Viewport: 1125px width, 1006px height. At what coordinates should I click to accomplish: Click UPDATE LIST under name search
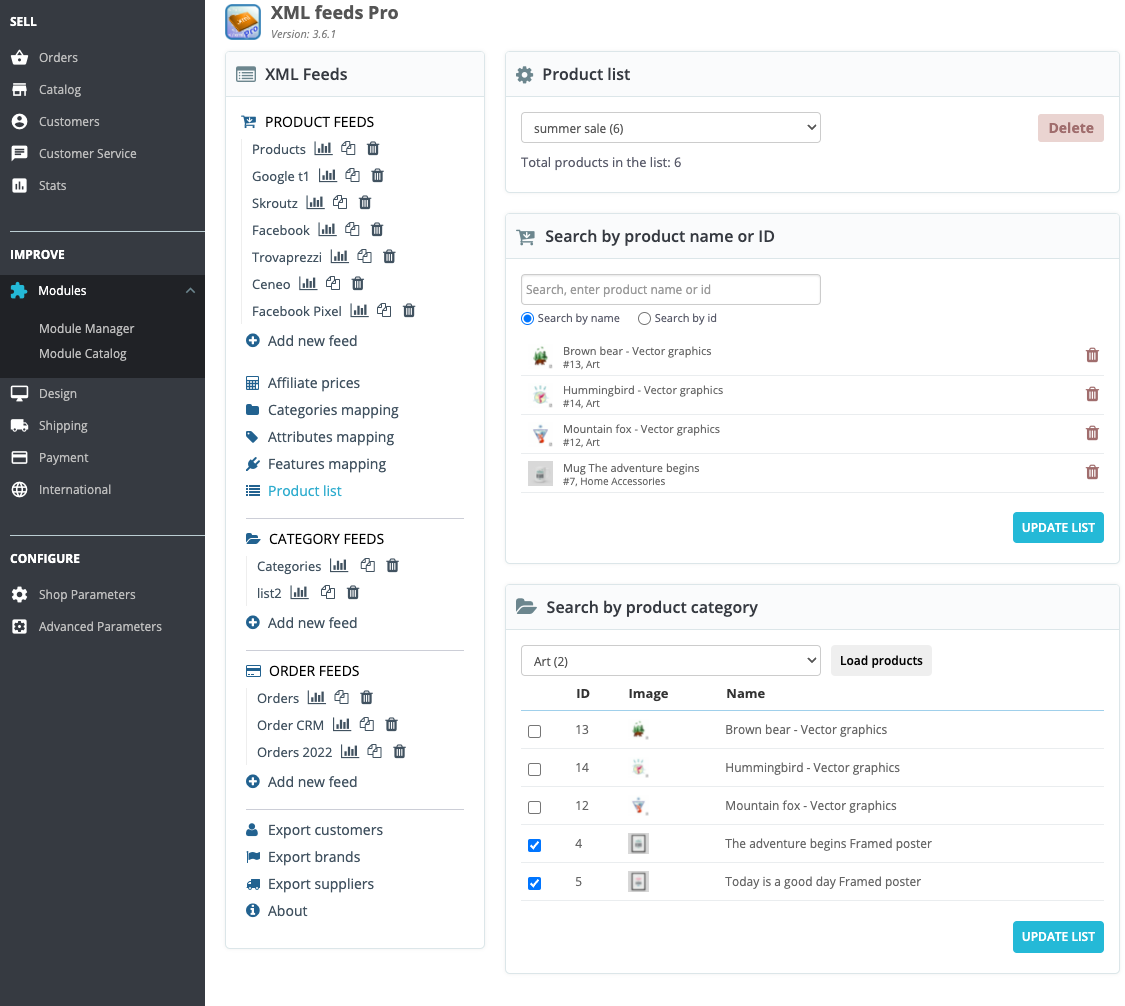1058,527
